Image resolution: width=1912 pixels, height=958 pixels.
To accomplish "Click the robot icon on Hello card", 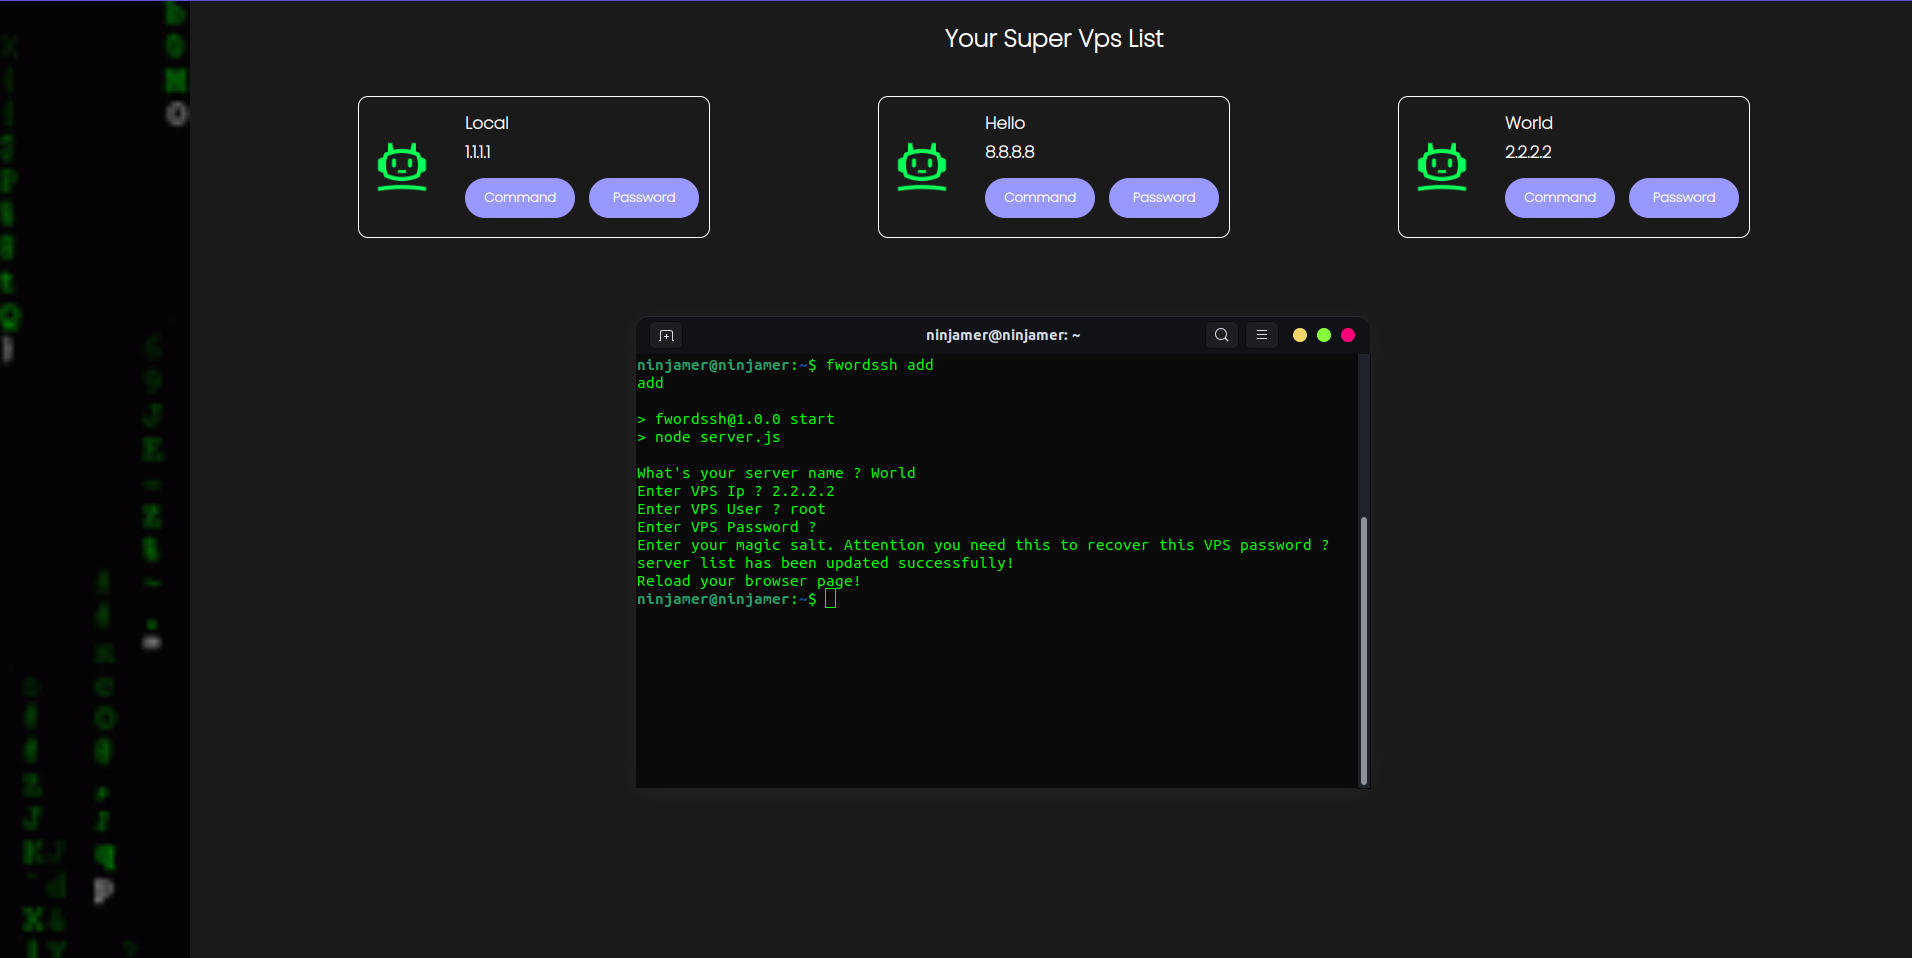I will (x=922, y=167).
